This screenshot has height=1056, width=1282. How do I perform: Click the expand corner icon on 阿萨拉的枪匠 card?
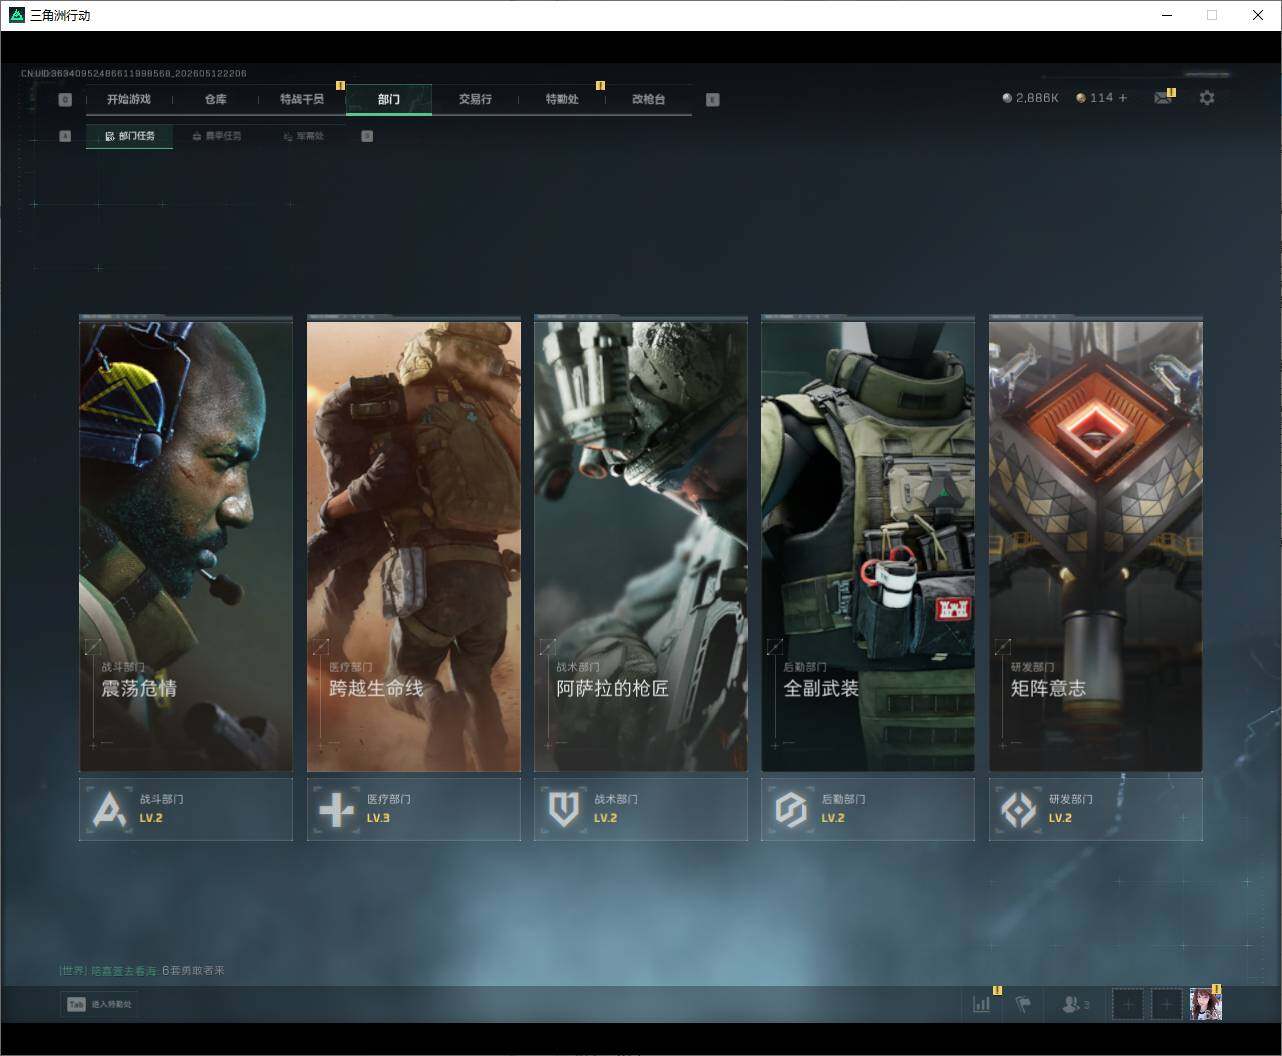[x=547, y=647]
